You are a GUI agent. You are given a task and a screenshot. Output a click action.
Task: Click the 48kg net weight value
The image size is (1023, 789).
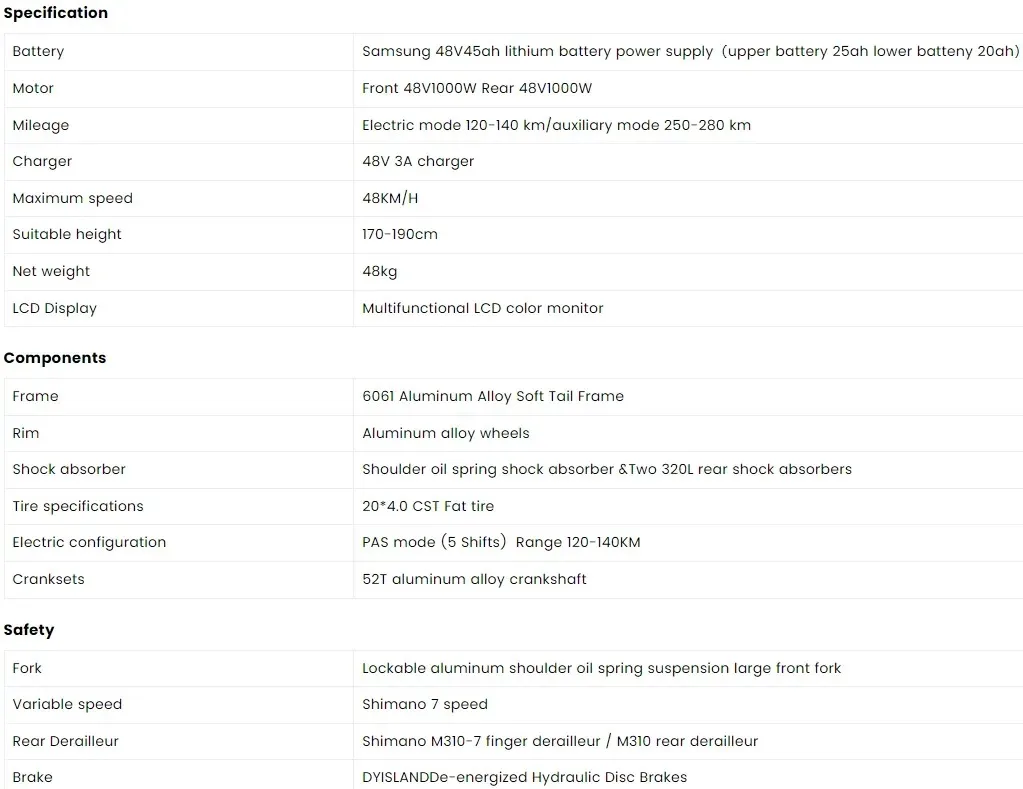point(380,271)
